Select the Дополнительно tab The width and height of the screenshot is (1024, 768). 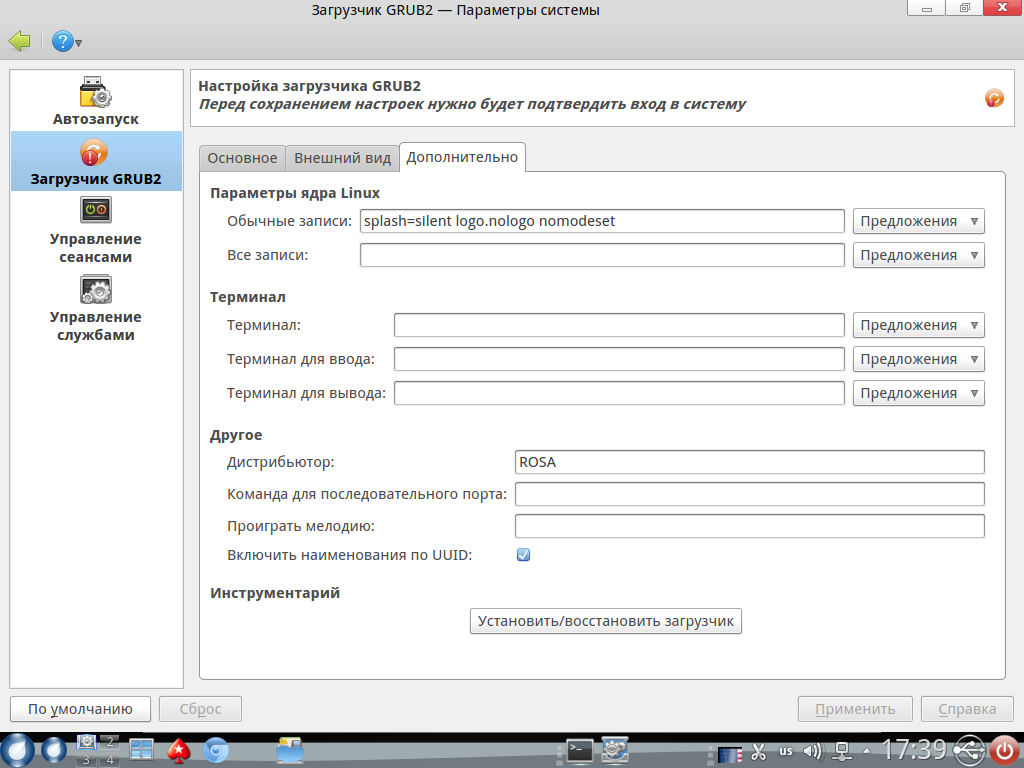(462, 157)
